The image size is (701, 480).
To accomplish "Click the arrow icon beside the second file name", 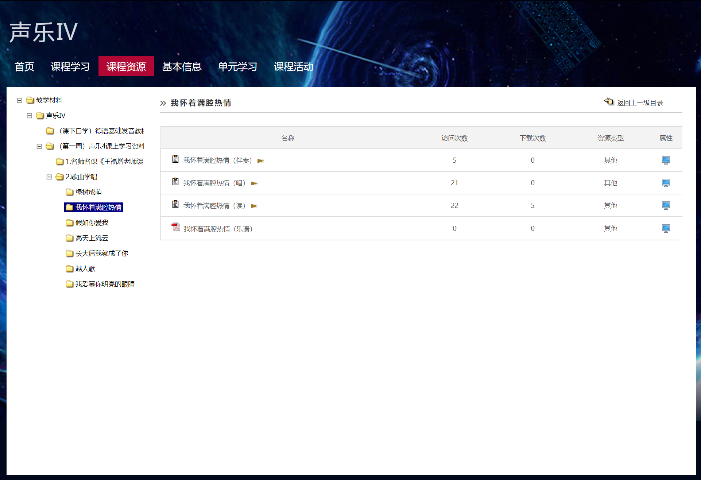I will coord(254,183).
